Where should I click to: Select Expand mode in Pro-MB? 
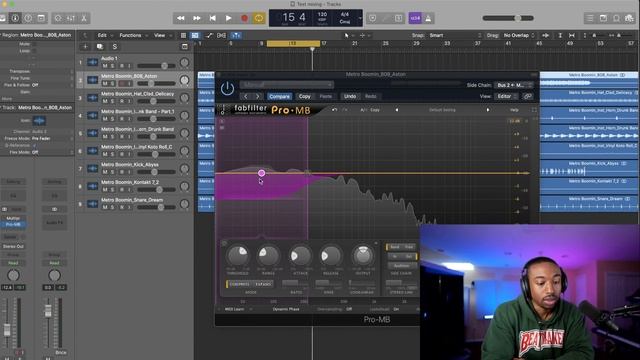coord(263,284)
